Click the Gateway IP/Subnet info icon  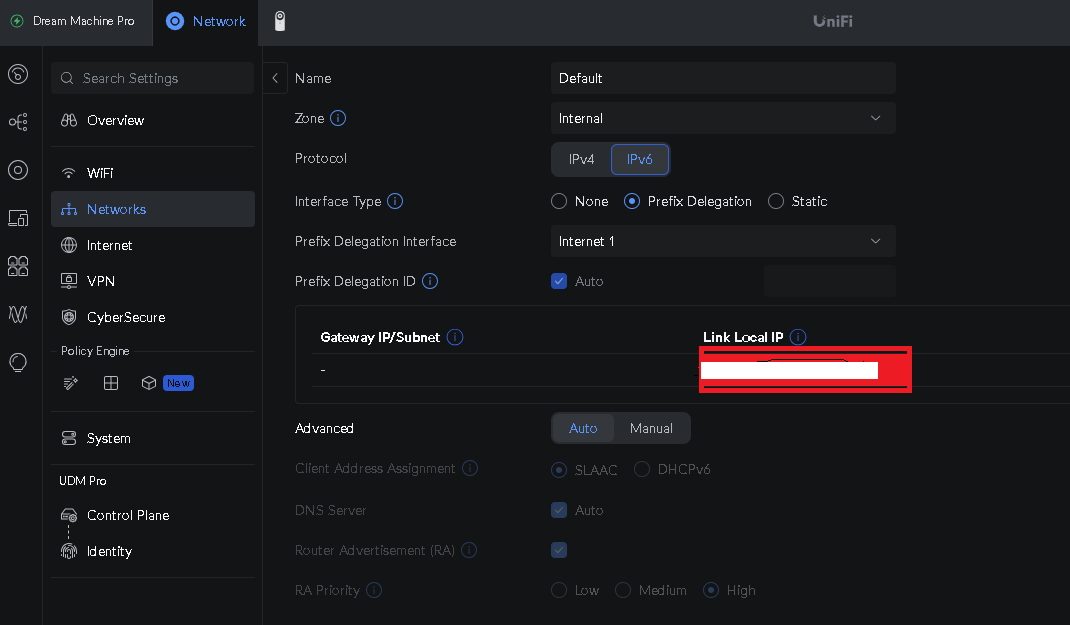[455, 338]
